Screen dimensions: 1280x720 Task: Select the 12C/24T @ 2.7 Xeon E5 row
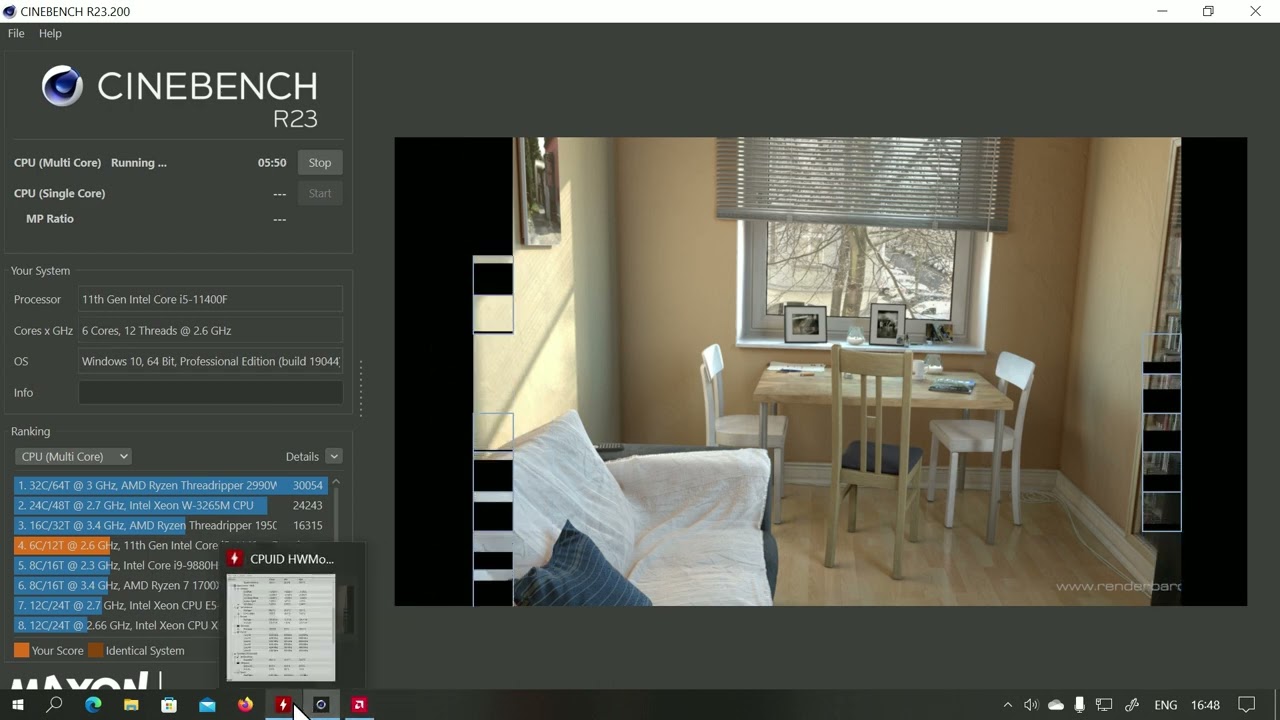117,605
